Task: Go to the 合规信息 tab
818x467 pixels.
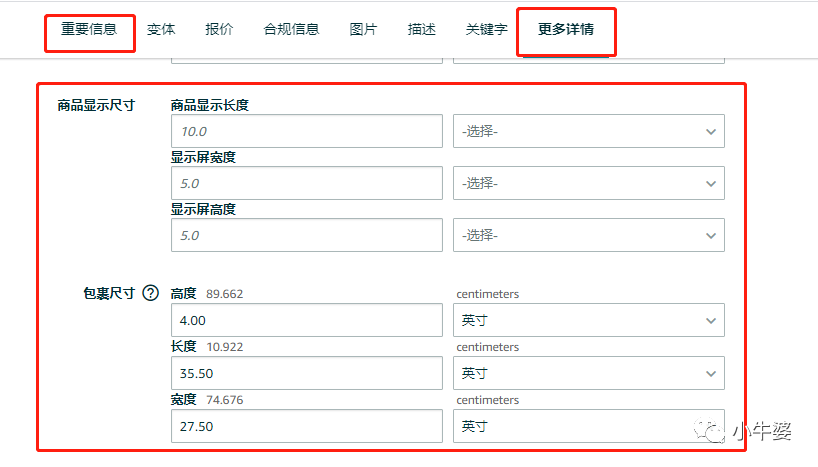Action: click(x=291, y=29)
